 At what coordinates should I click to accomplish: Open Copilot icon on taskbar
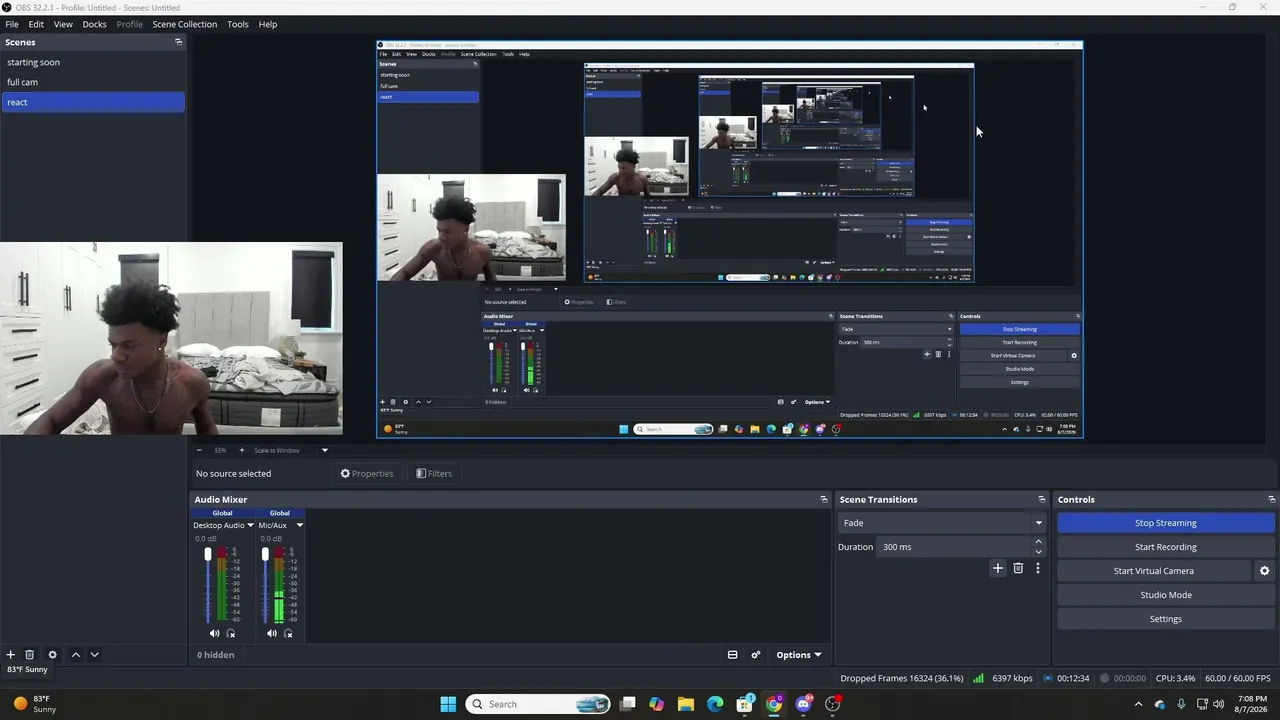tap(656, 704)
